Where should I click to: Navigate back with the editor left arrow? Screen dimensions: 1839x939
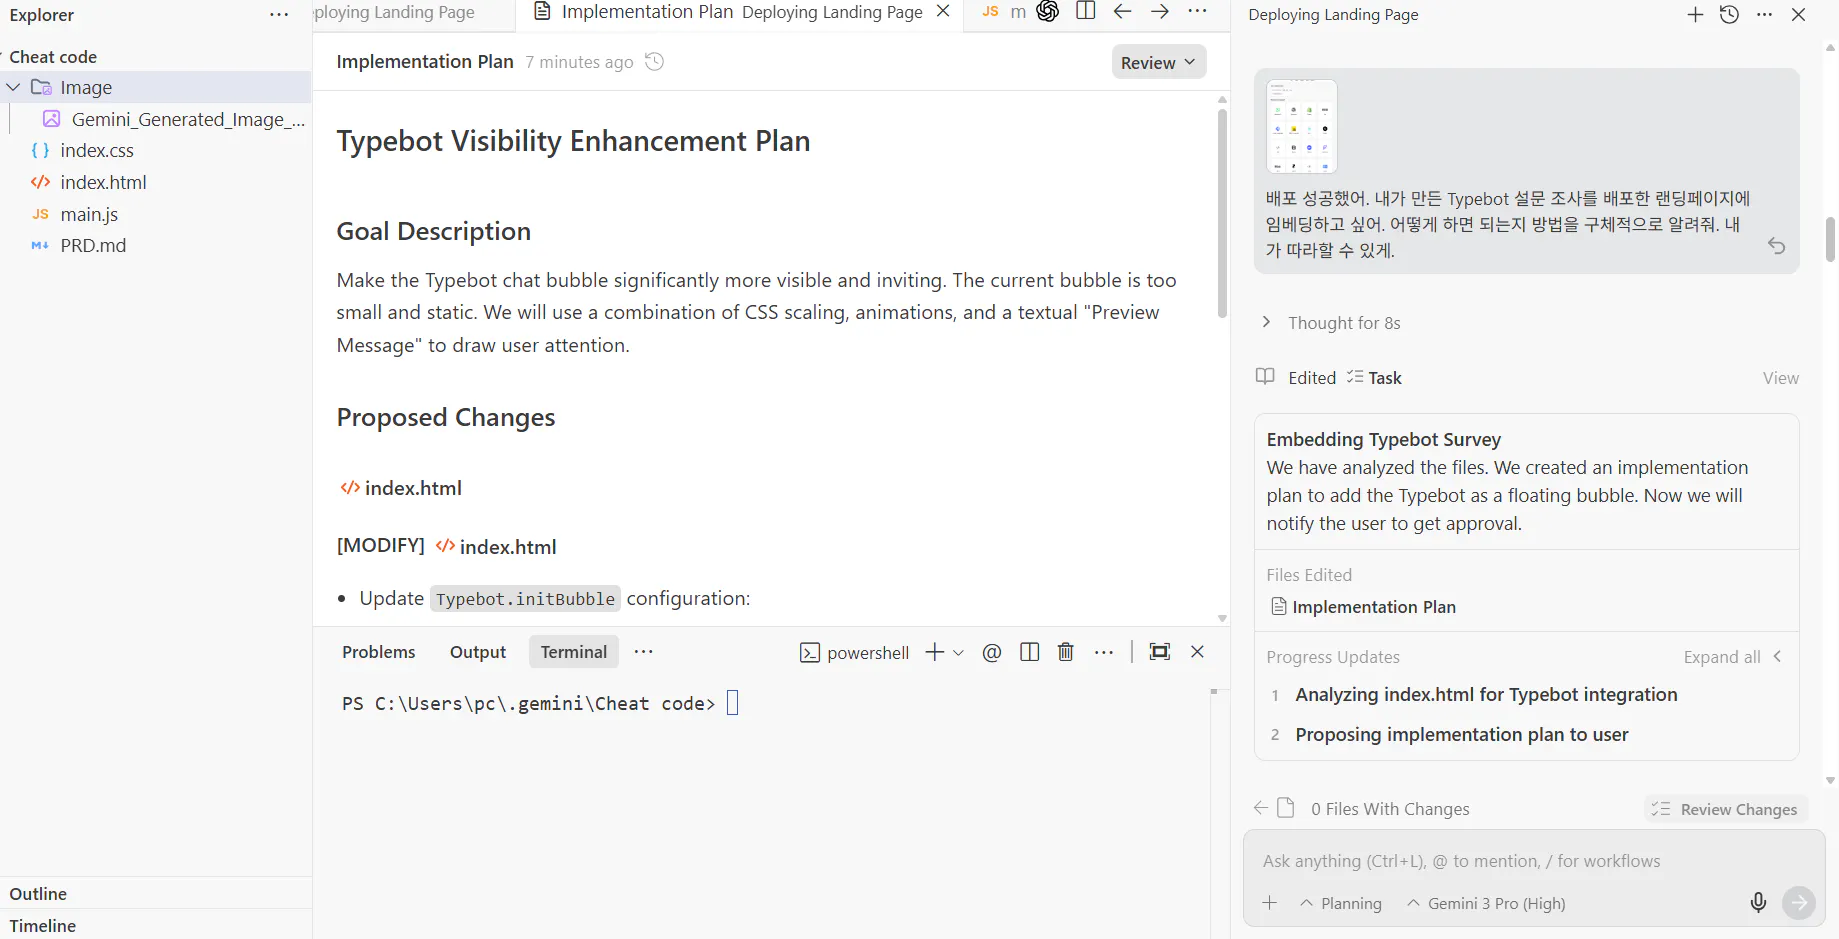[1122, 11]
